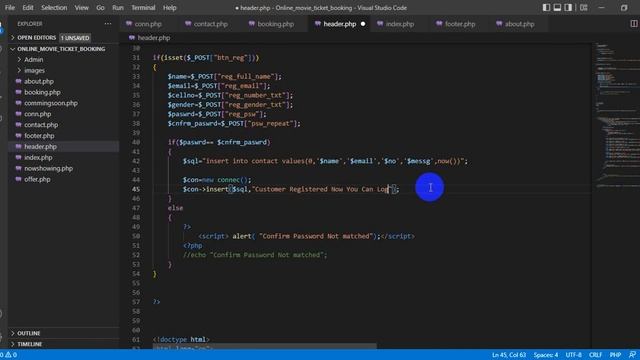Open the Terminal menu
Image resolution: width=640 pixels, height=360 pixels.
(x=143, y=8)
